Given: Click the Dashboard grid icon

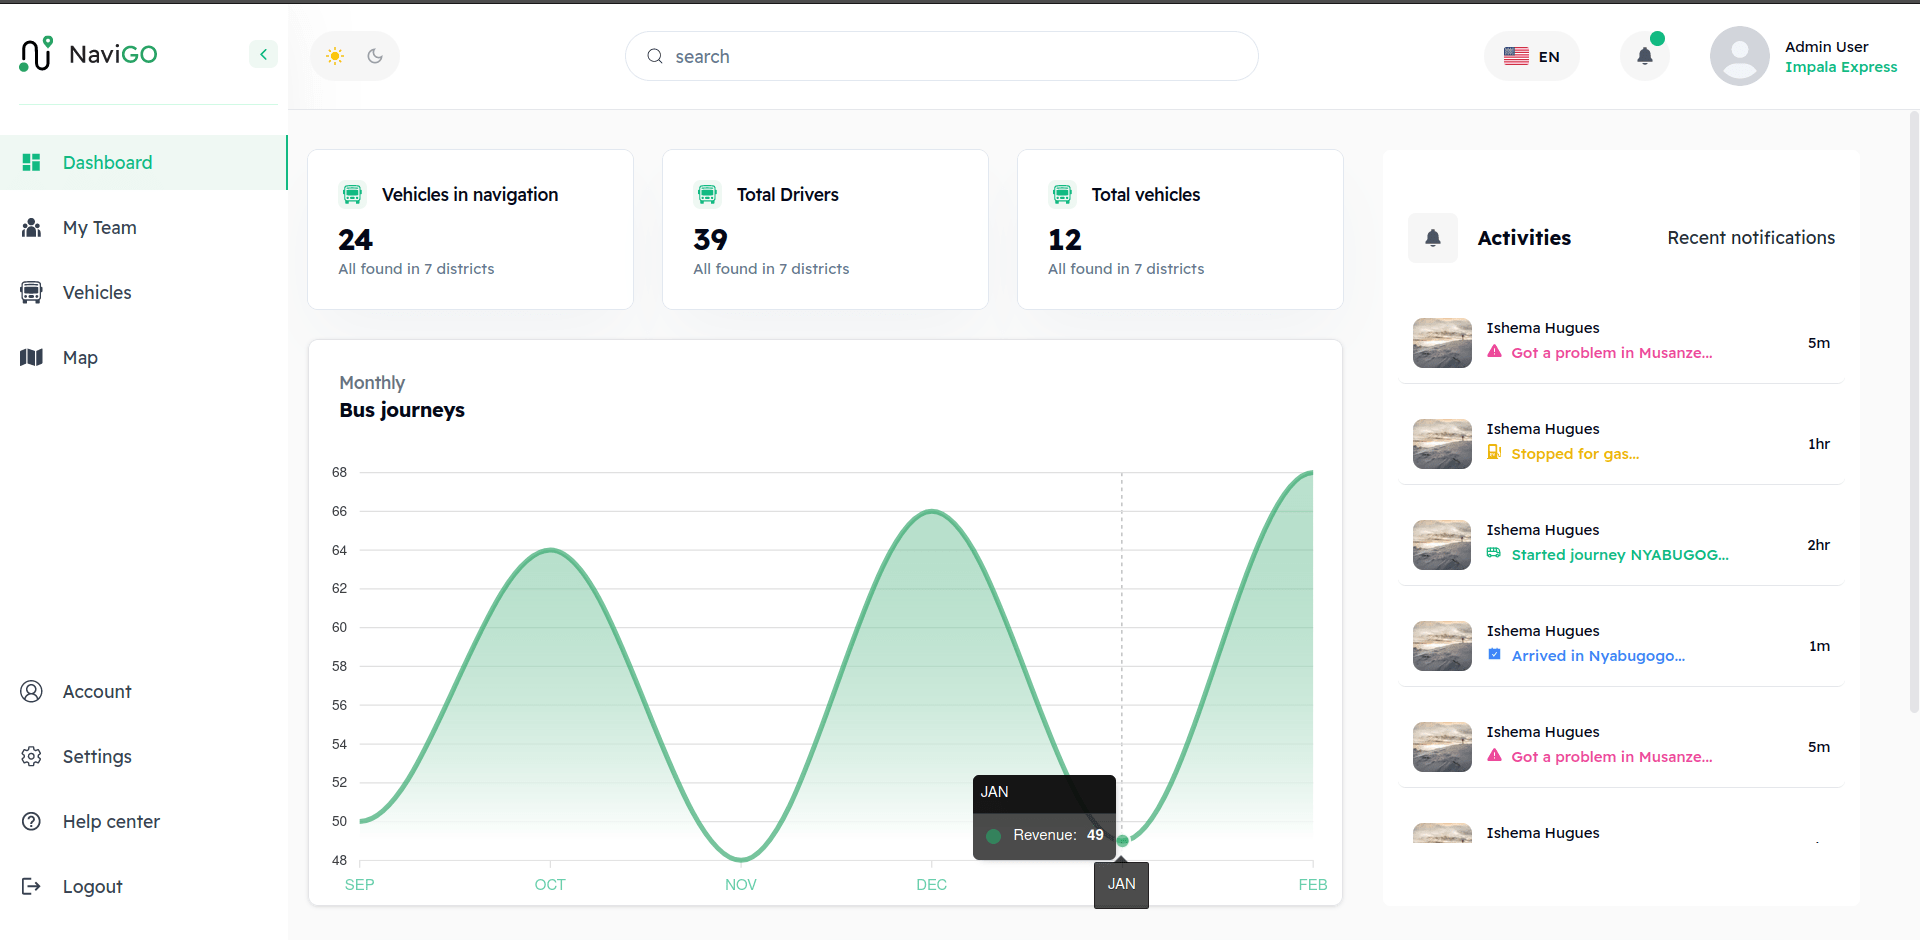Looking at the screenshot, I should [31, 162].
